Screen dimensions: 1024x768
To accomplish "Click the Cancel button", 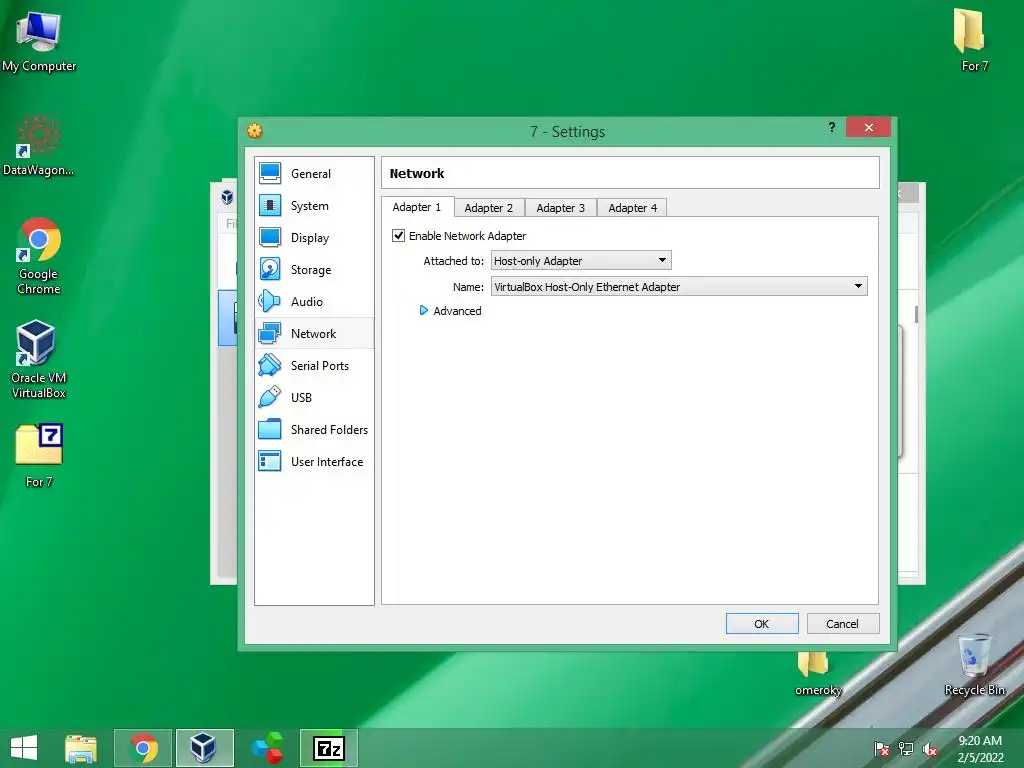I will click(x=842, y=624).
